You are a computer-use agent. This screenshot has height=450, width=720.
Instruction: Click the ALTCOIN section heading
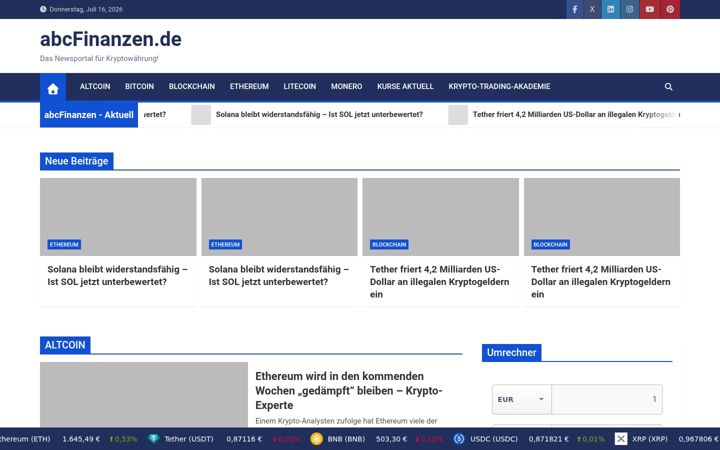coord(65,345)
